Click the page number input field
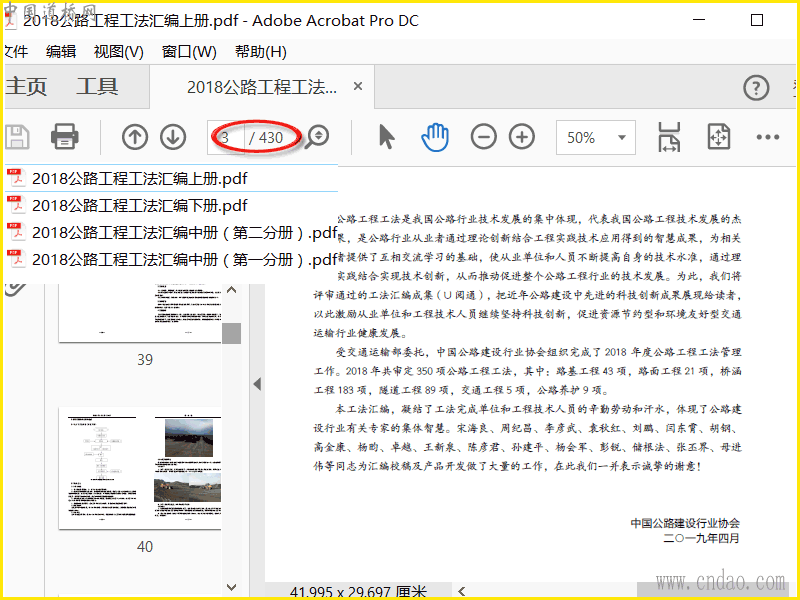 click(225, 137)
